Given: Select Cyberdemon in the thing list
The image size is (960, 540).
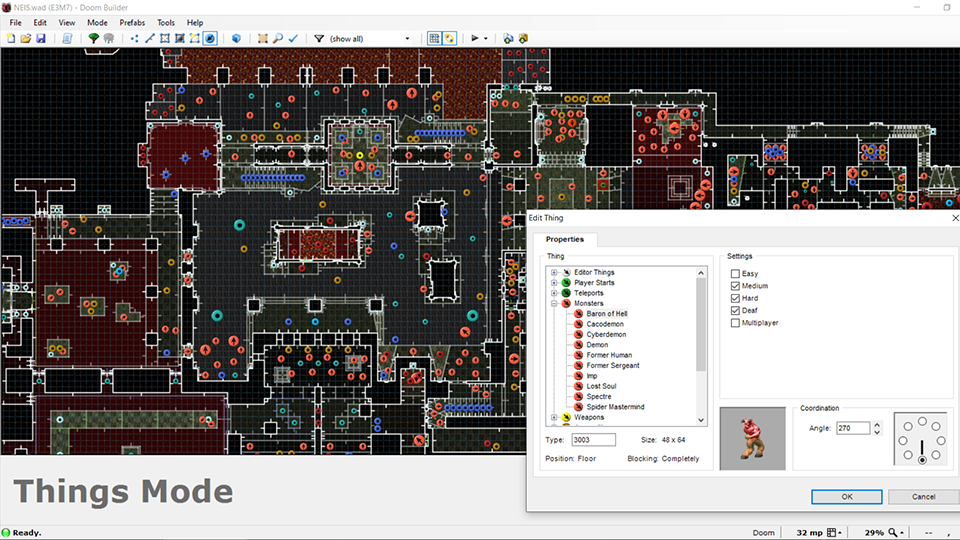Looking at the screenshot, I should click(606, 334).
